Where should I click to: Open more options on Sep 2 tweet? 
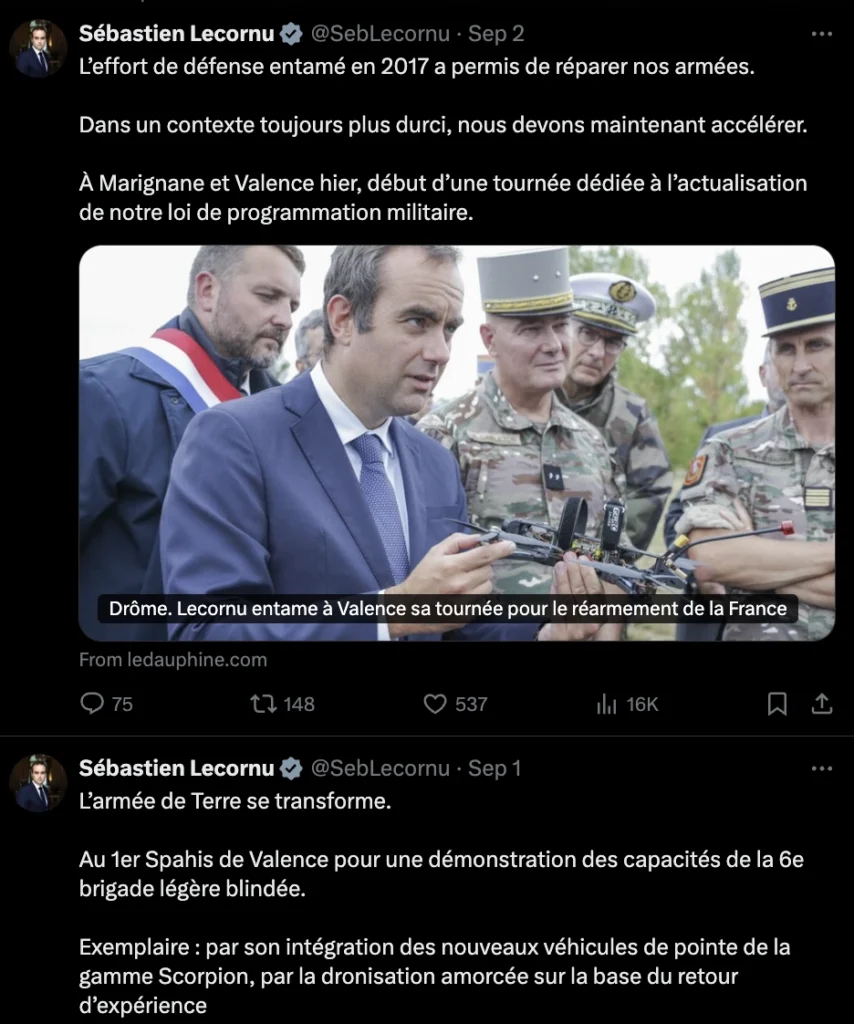821,33
